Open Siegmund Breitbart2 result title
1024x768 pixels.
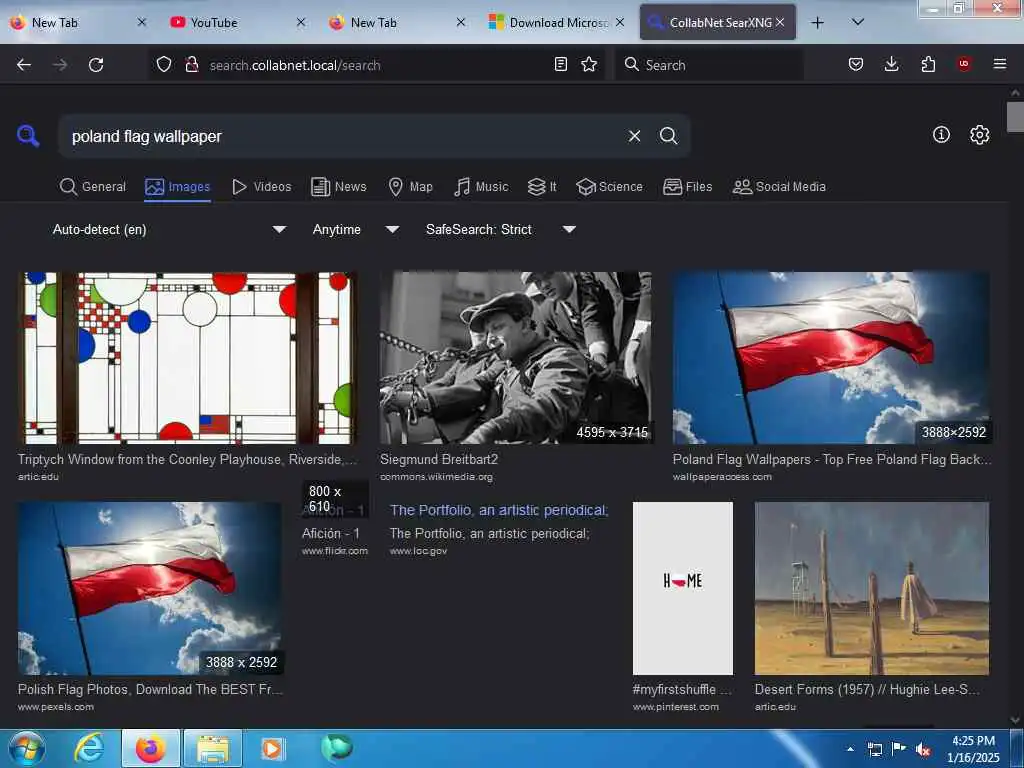coord(439,459)
